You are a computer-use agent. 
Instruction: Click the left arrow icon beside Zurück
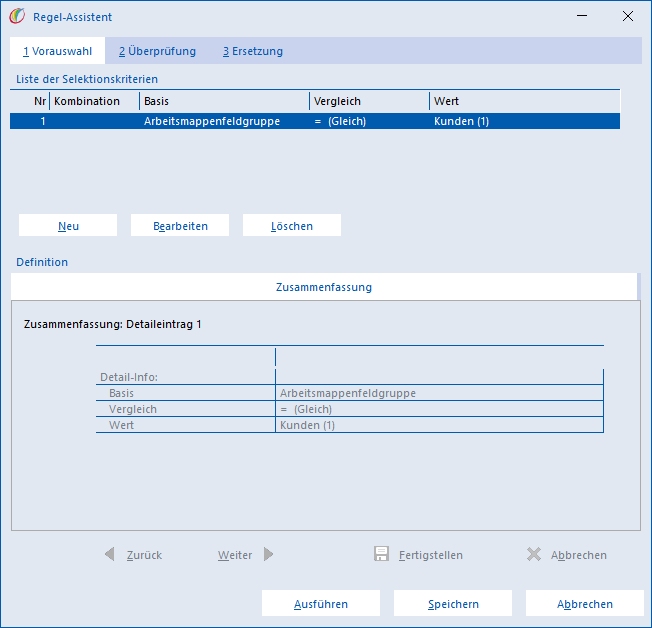click(109, 554)
